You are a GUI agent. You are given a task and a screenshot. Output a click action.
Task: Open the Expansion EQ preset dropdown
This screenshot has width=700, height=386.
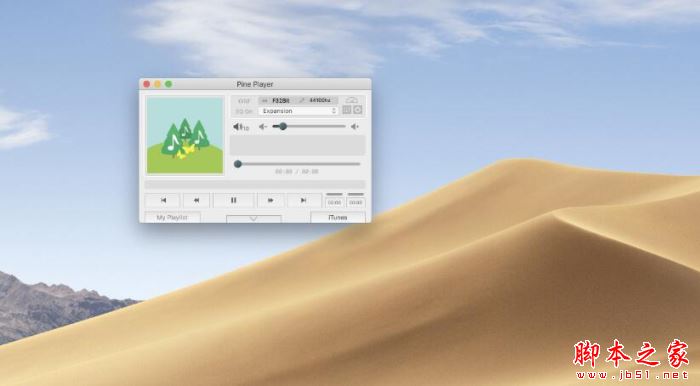point(298,111)
